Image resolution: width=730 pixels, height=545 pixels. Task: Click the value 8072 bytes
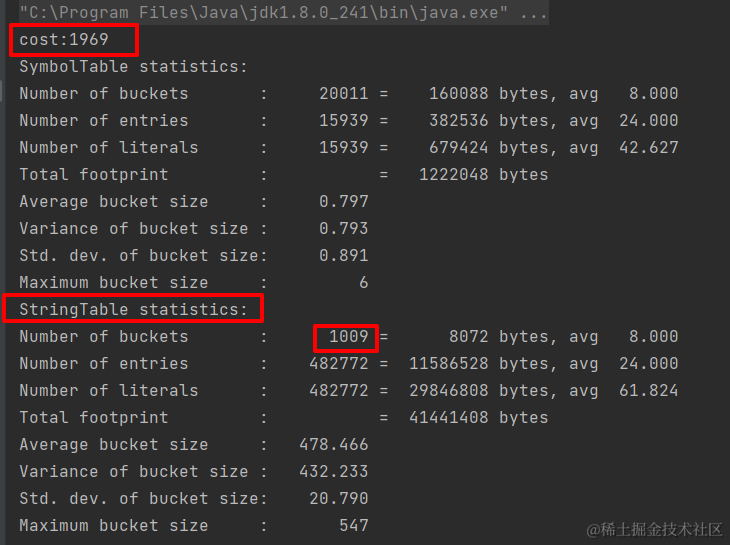(468, 336)
